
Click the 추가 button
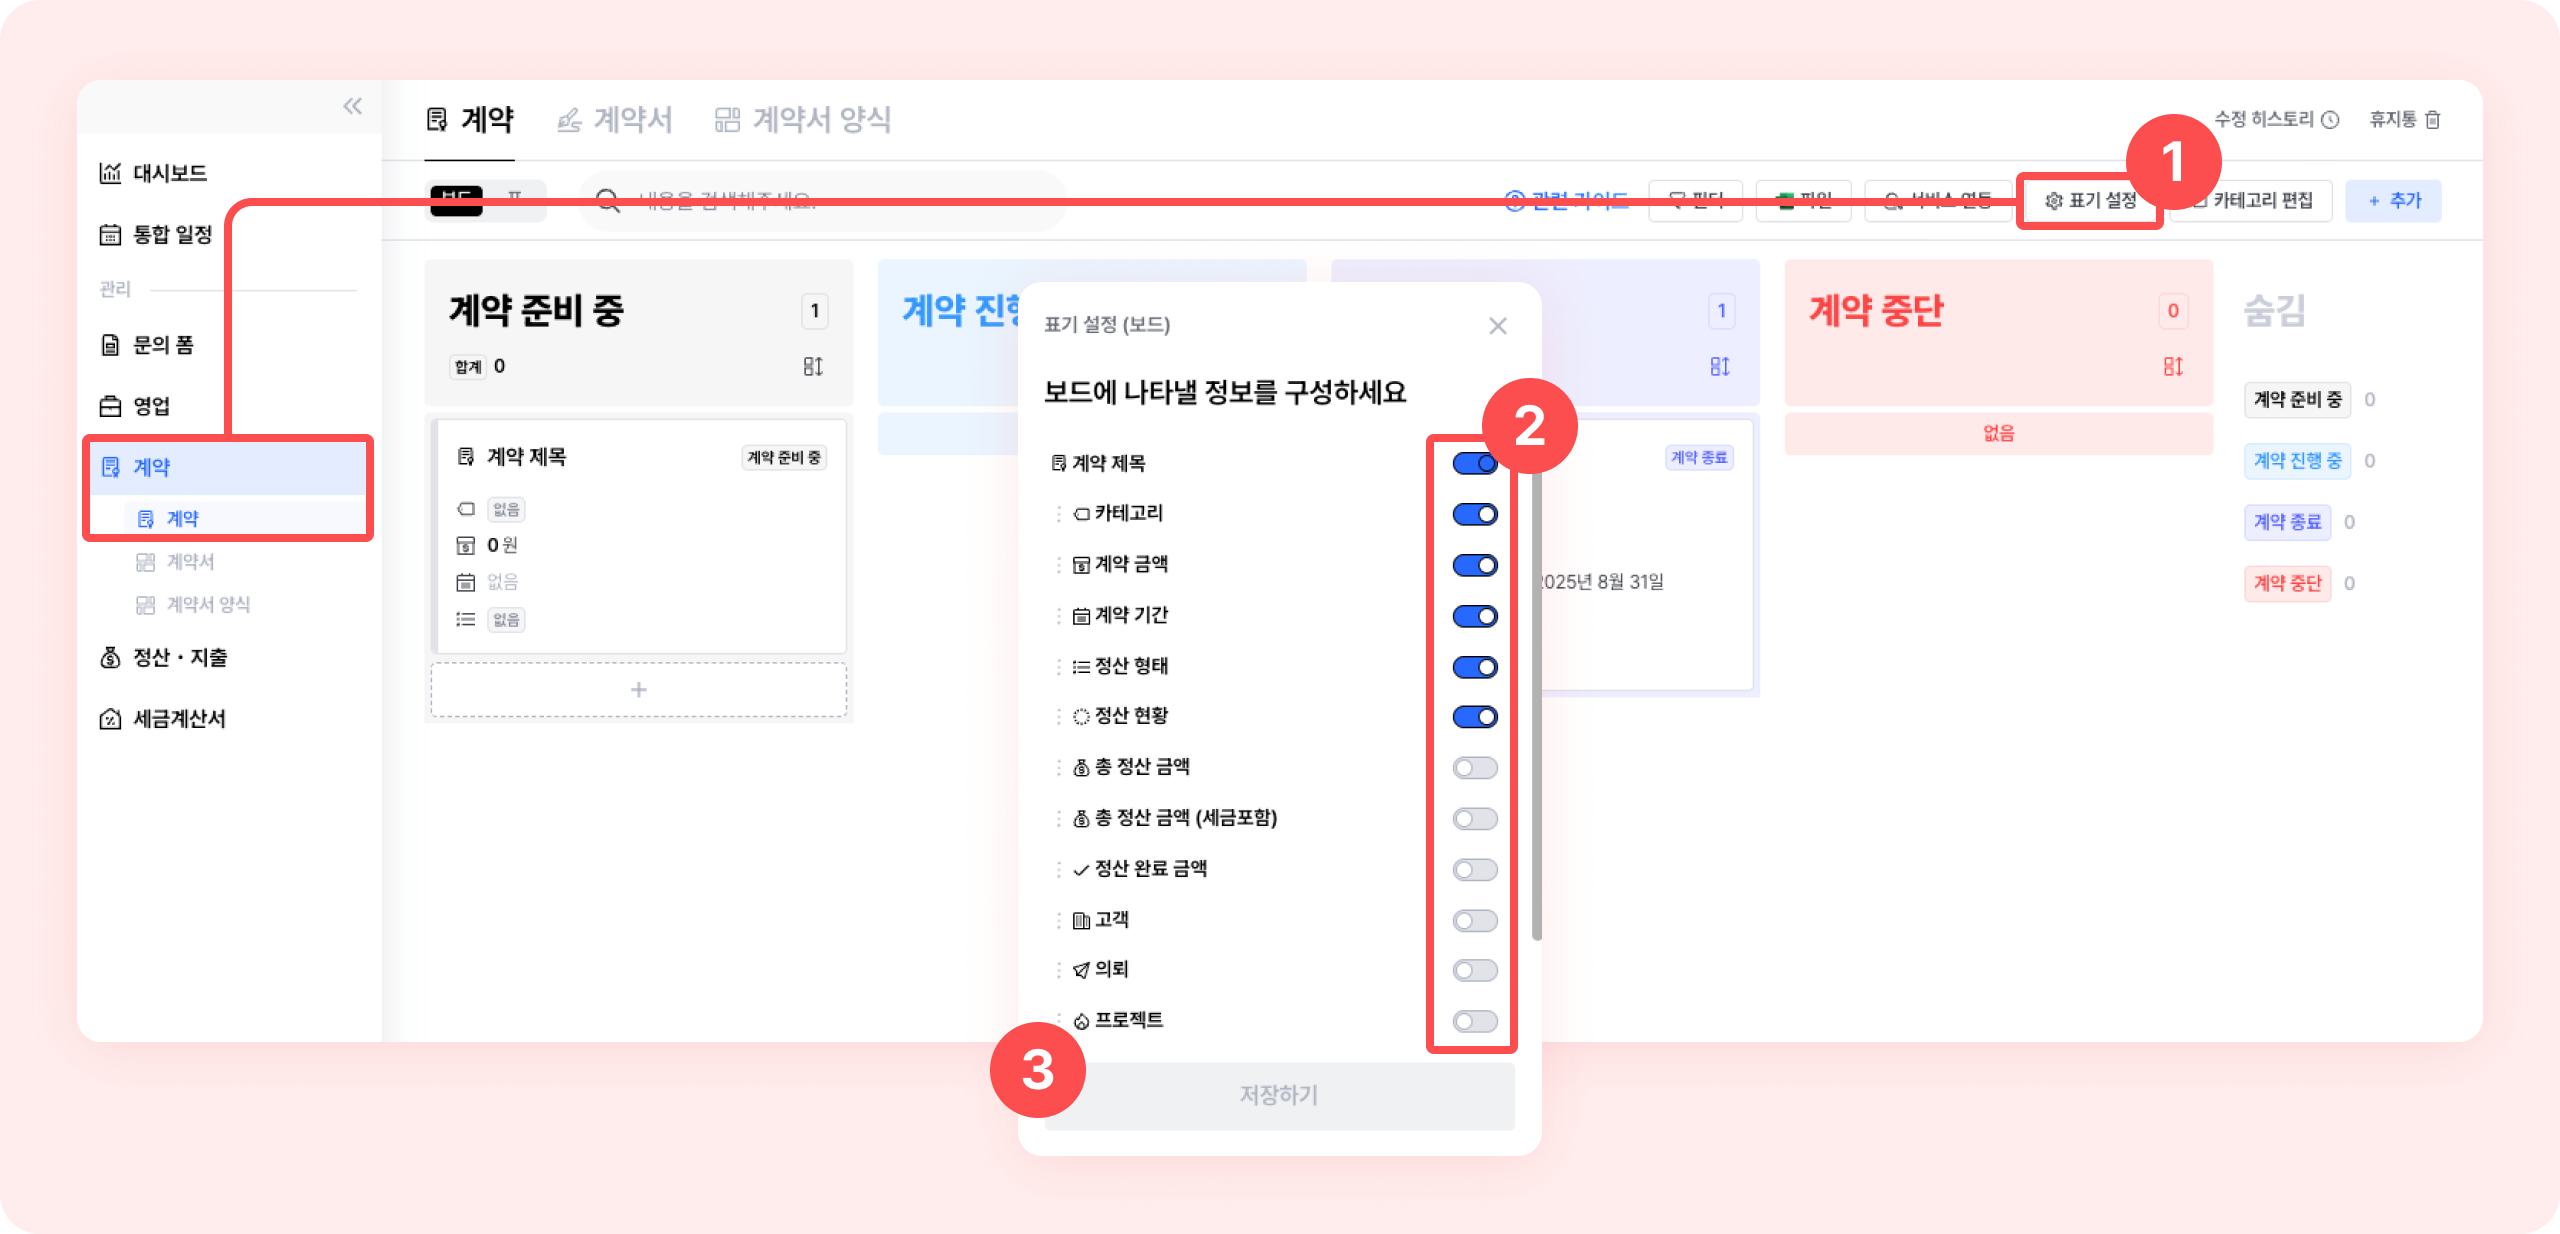click(x=2393, y=201)
